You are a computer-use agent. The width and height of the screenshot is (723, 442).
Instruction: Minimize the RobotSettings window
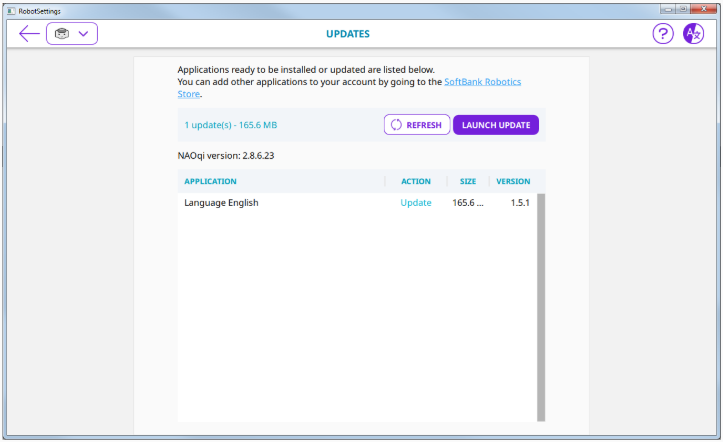click(x=667, y=9)
